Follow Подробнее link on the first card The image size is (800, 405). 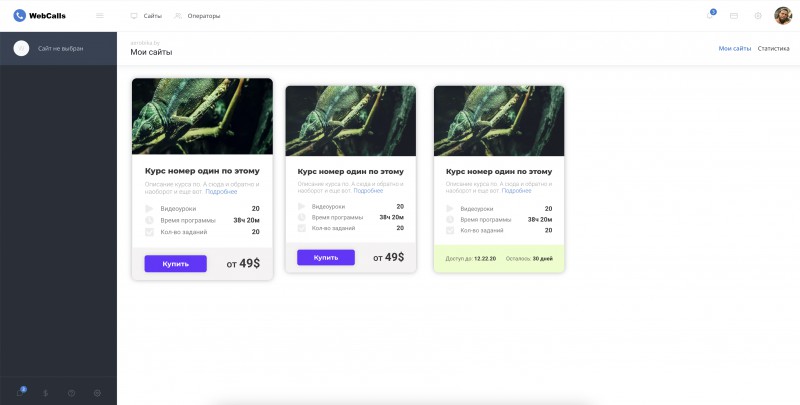pyautogui.click(x=221, y=191)
